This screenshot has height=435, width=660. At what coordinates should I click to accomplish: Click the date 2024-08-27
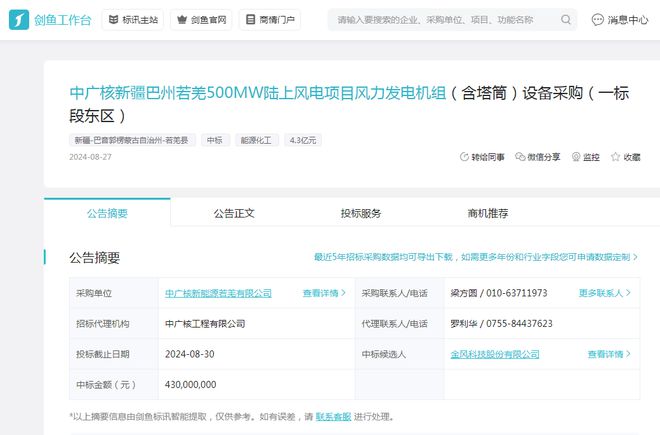point(90,157)
